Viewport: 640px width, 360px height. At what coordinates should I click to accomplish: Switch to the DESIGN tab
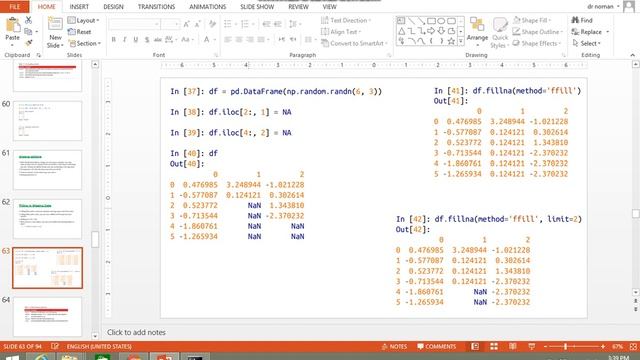113,7
